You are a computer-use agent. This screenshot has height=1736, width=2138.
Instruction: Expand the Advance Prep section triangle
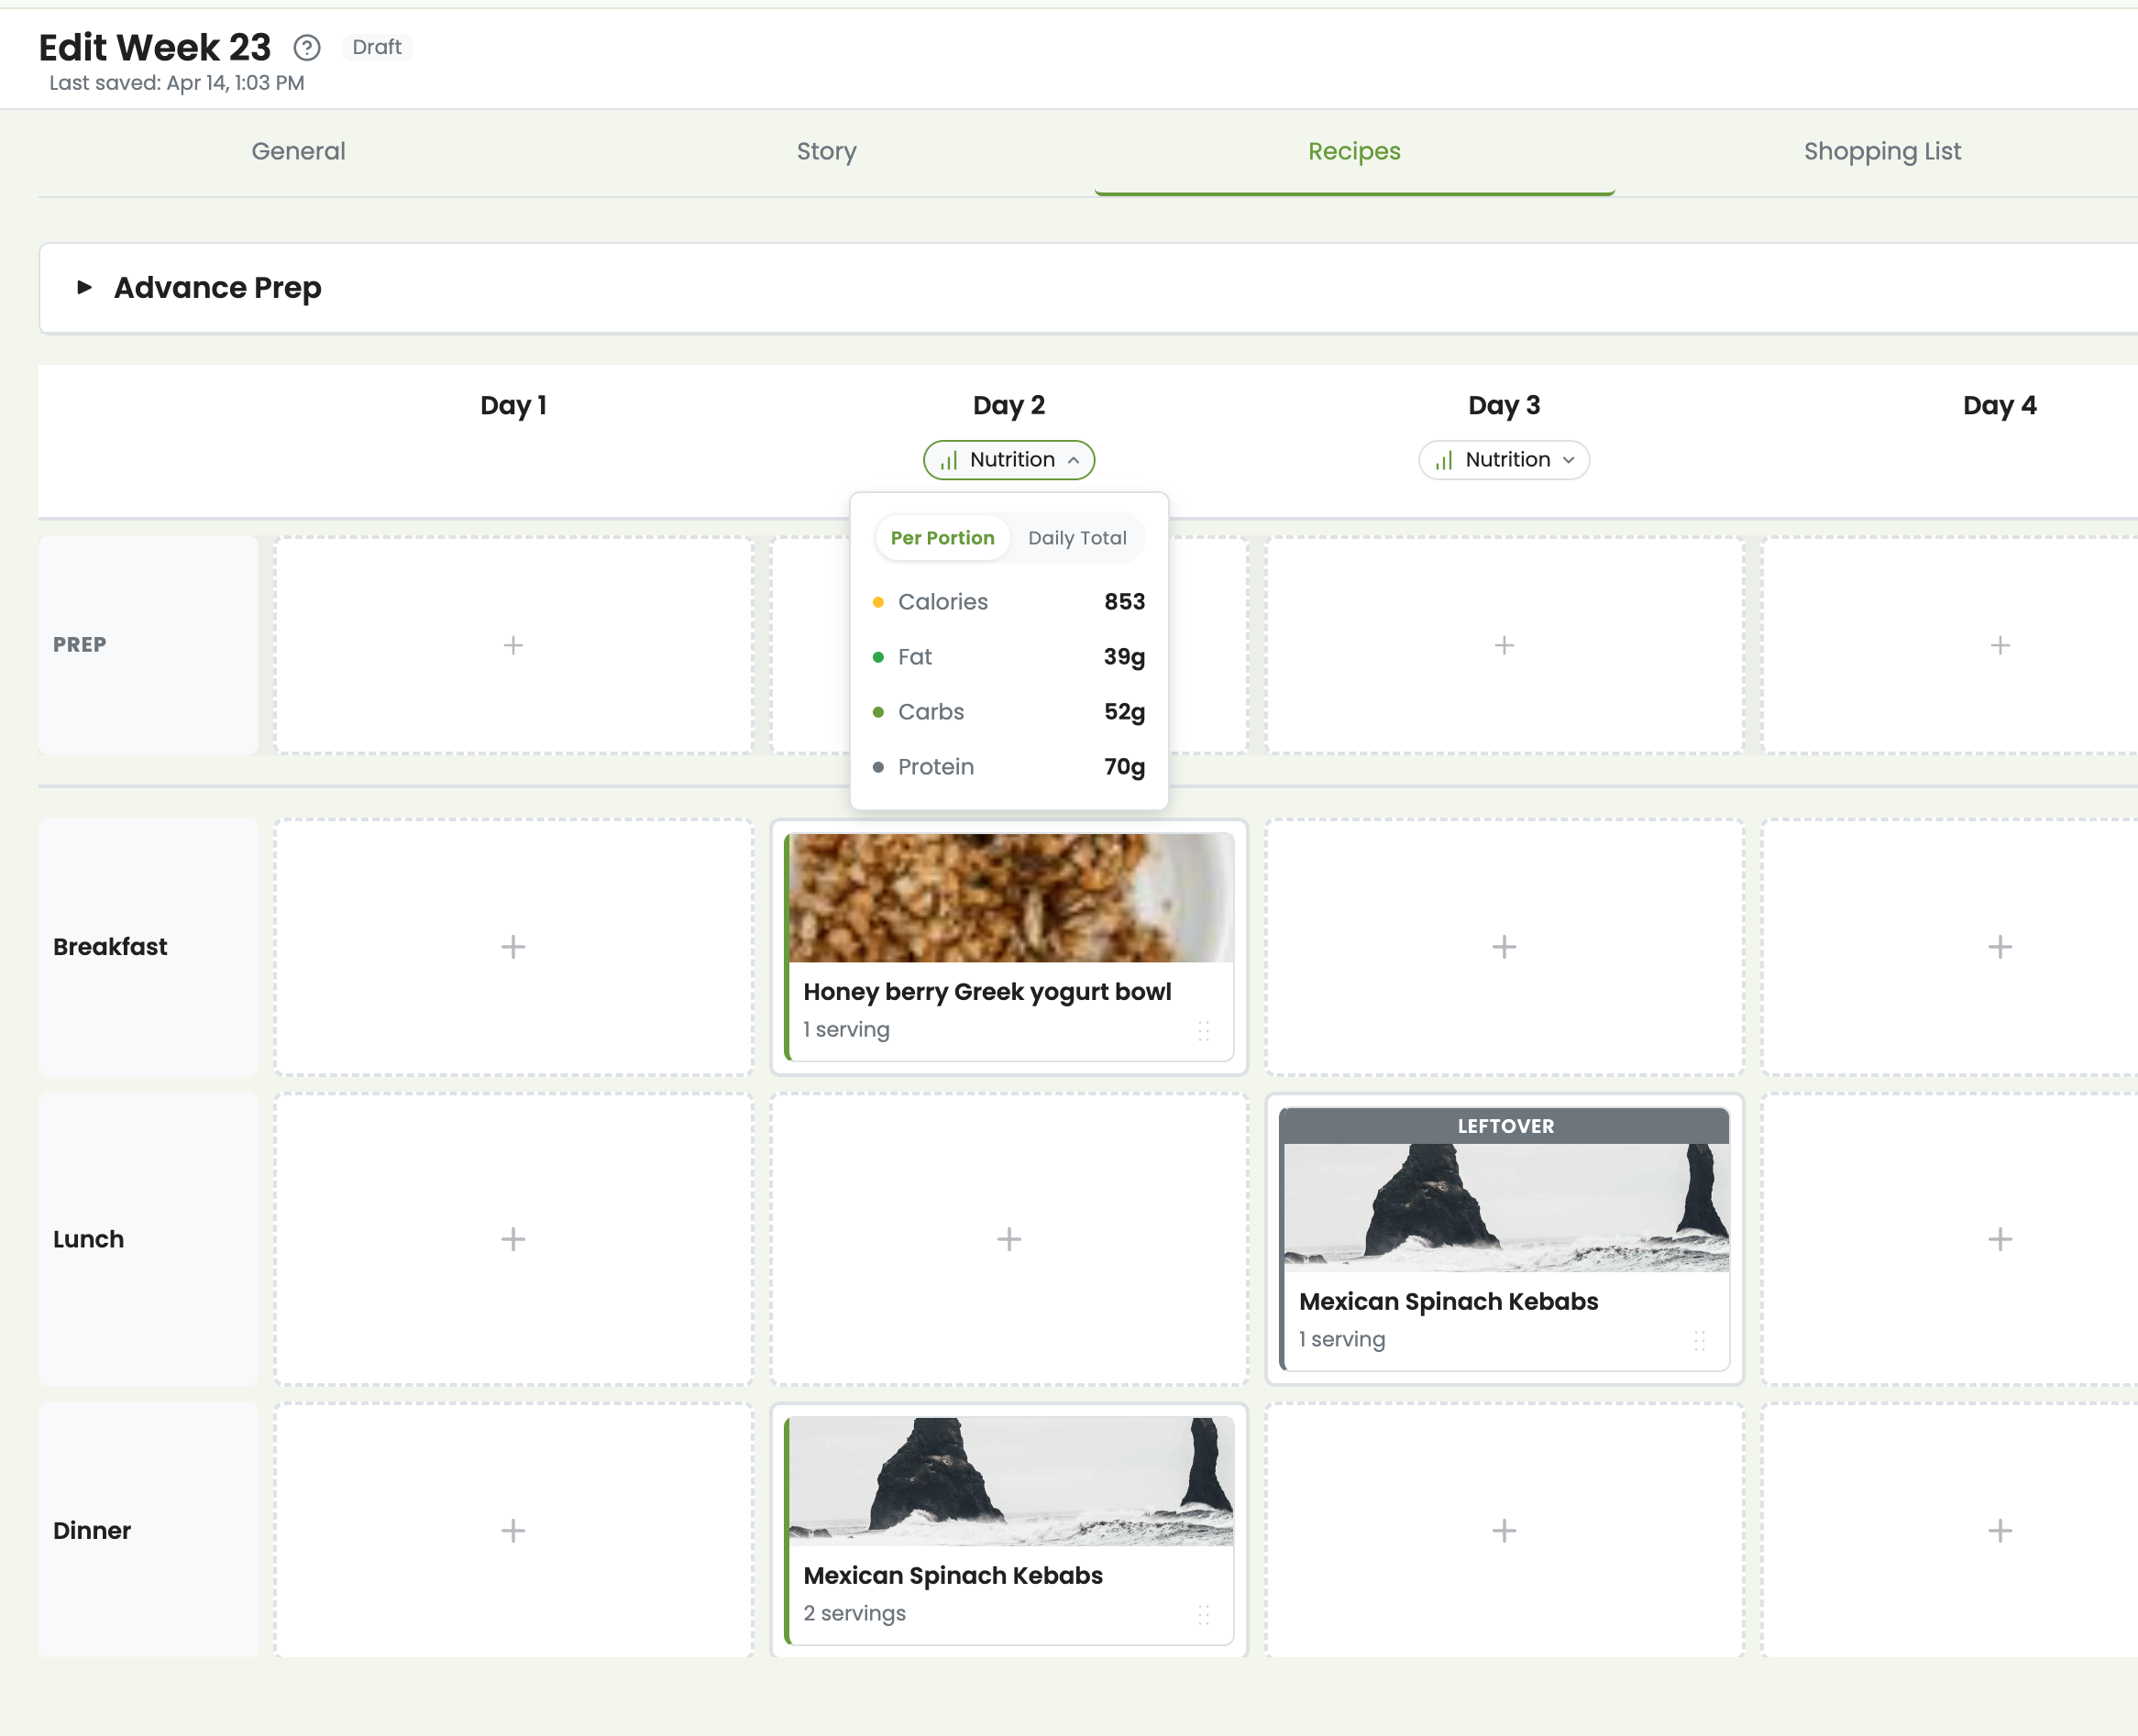85,288
